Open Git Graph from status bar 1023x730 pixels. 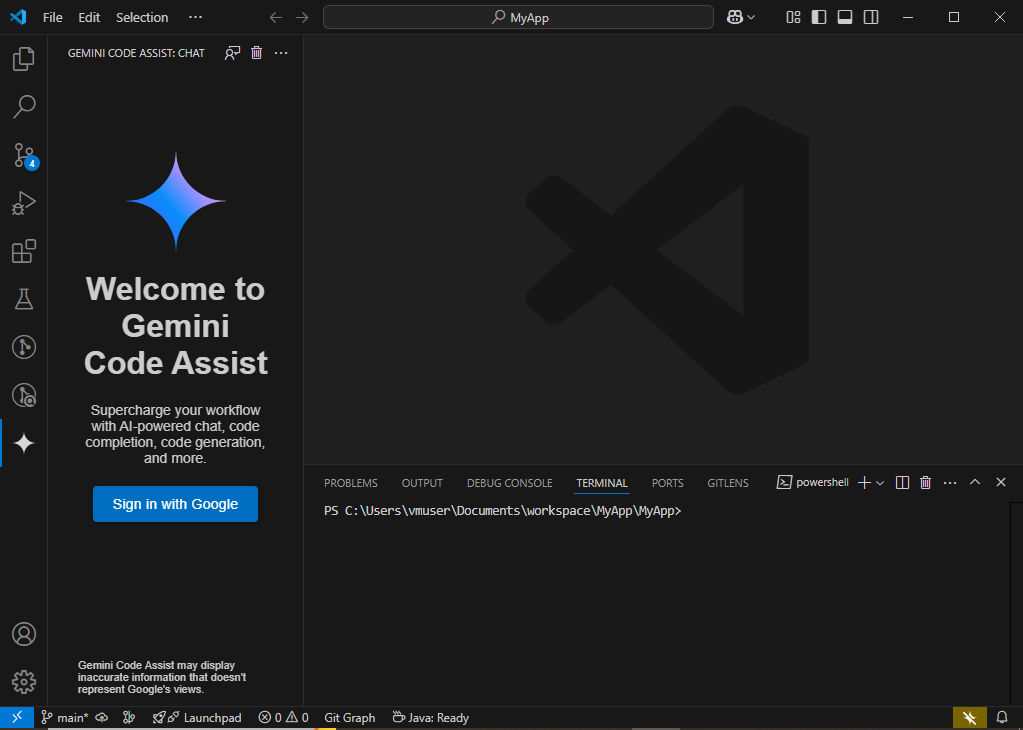[x=350, y=718]
